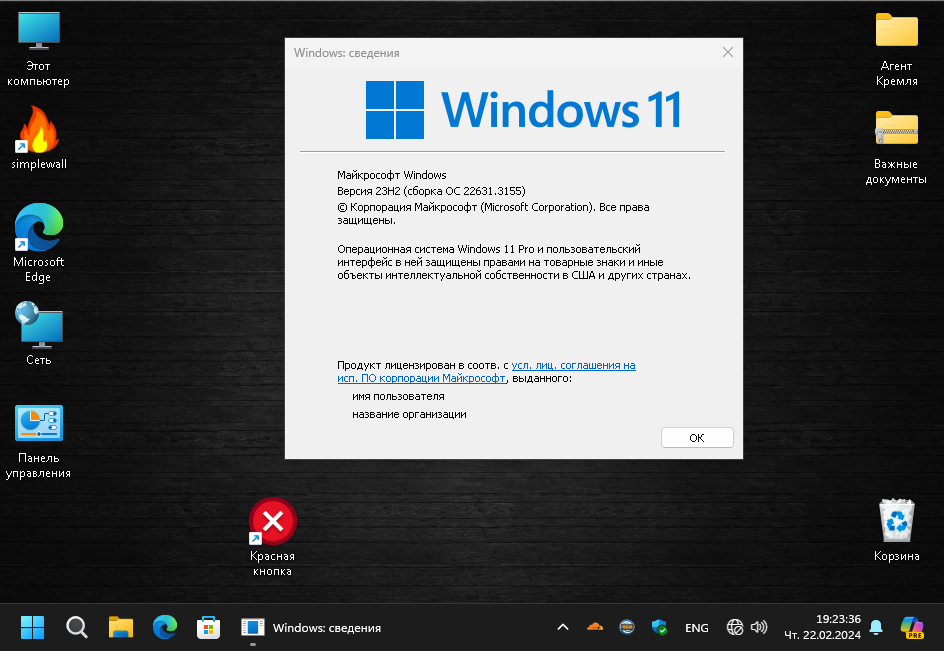Select the Сеть desktop icon
The width and height of the screenshot is (944, 651).
39,333
